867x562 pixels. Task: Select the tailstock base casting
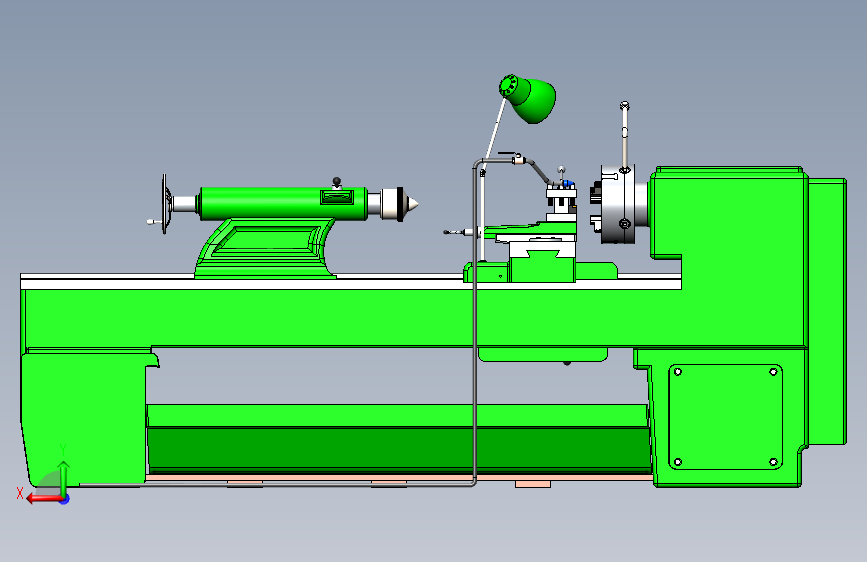[265, 248]
